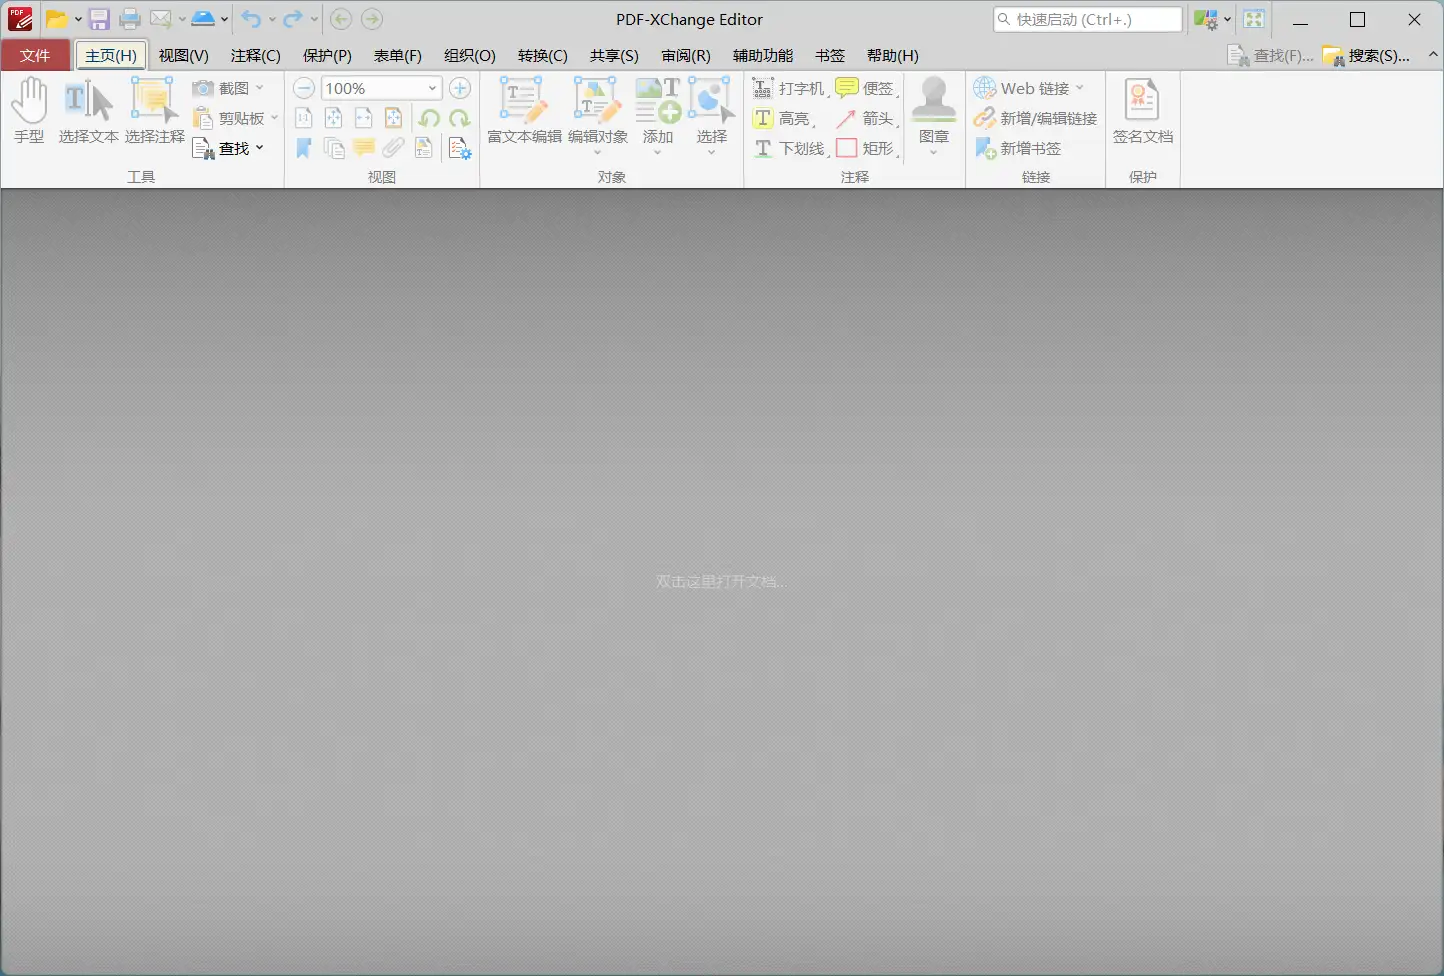Viewport: 1444px width, 976px height.
Task: Activate the 选择文本 tool
Action: point(87,108)
